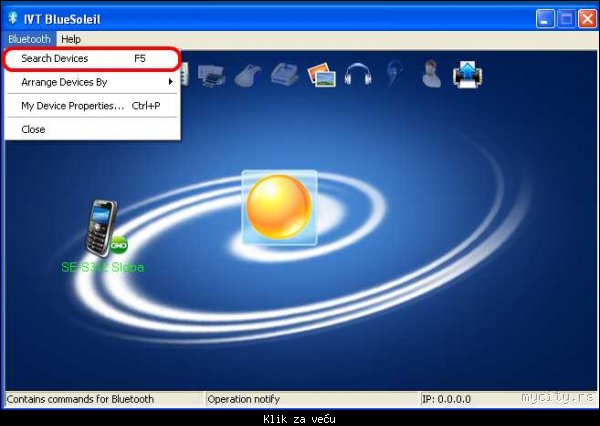The image size is (600, 426).
Task: Click the person synchronization service icon
Action: [431, 73]
